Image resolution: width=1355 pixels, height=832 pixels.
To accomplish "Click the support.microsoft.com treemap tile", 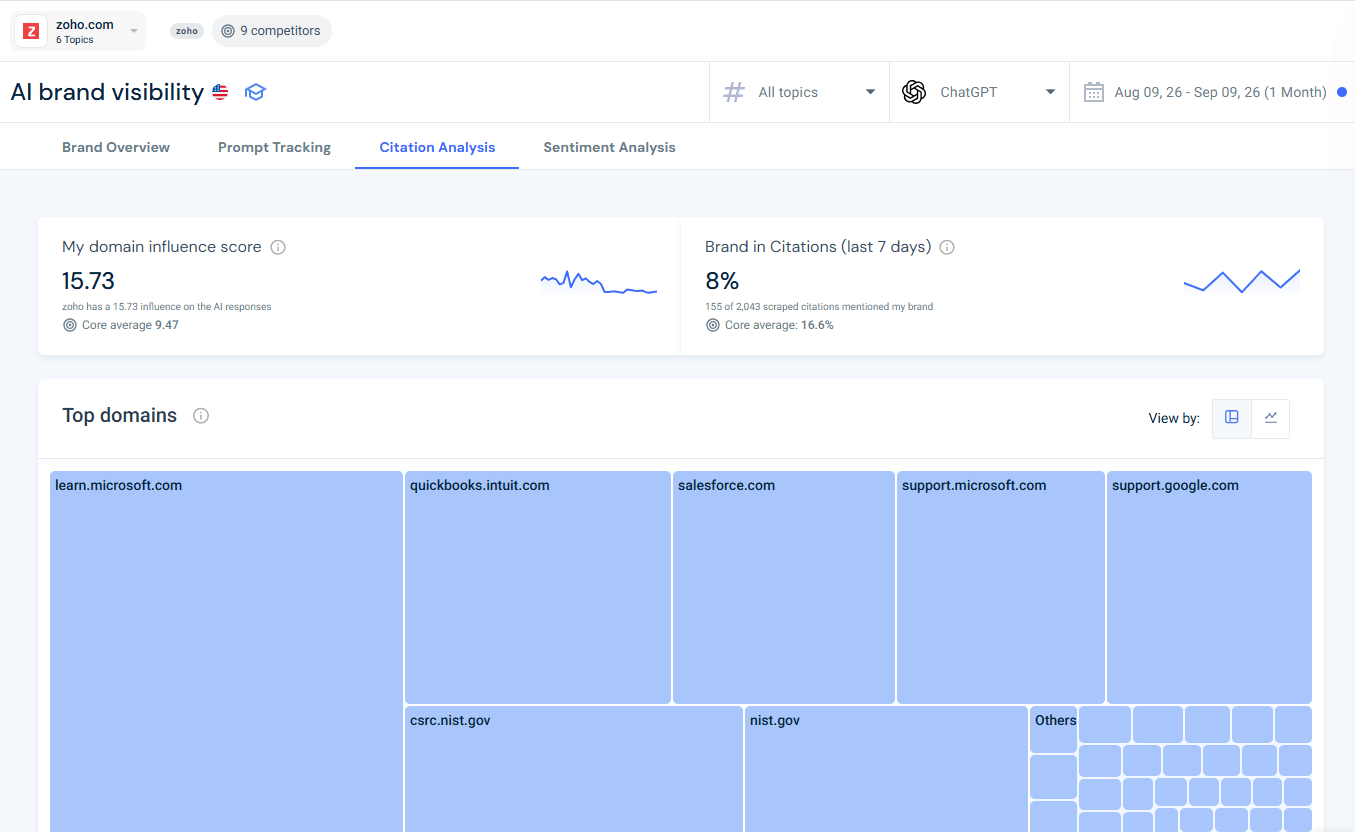I will [x=1001, y=587].
